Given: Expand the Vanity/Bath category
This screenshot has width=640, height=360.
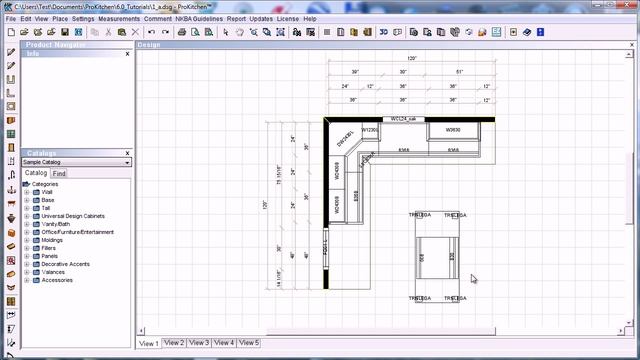Looking at the screenshot, I should tap(27, 224).
